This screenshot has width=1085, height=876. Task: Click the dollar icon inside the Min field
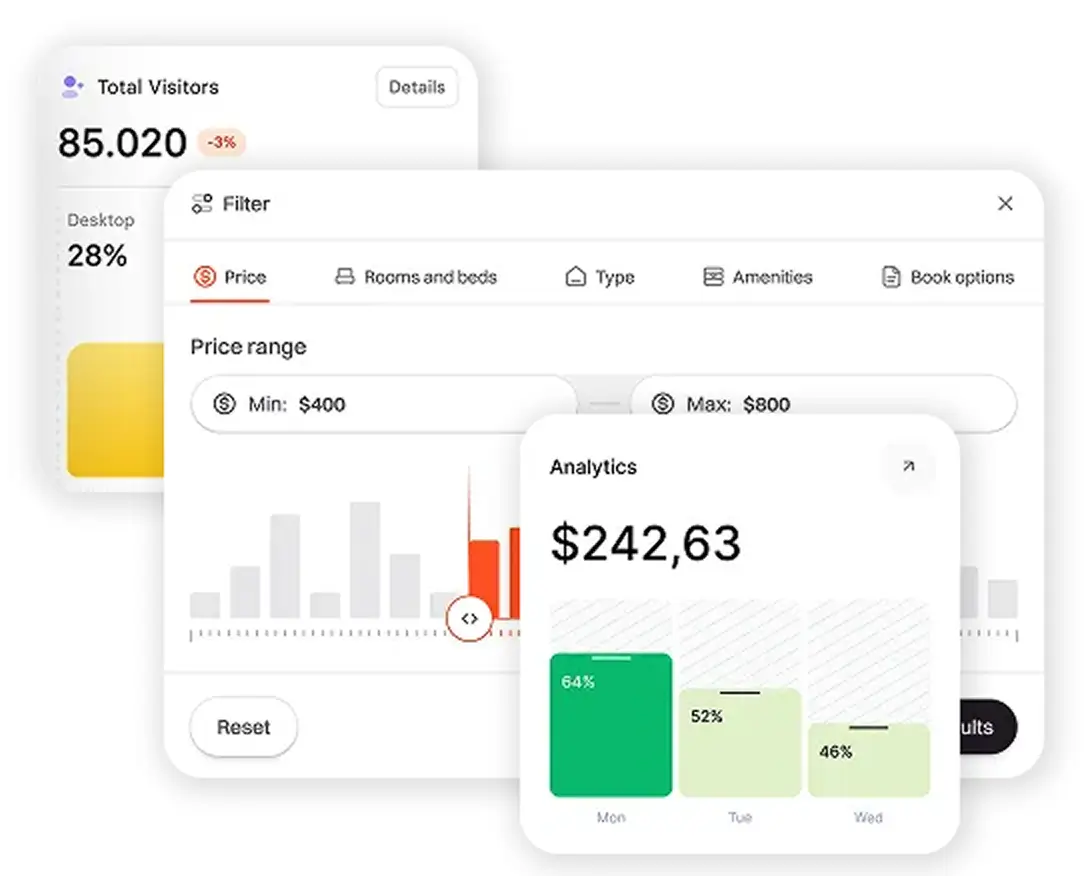[225, 404]
